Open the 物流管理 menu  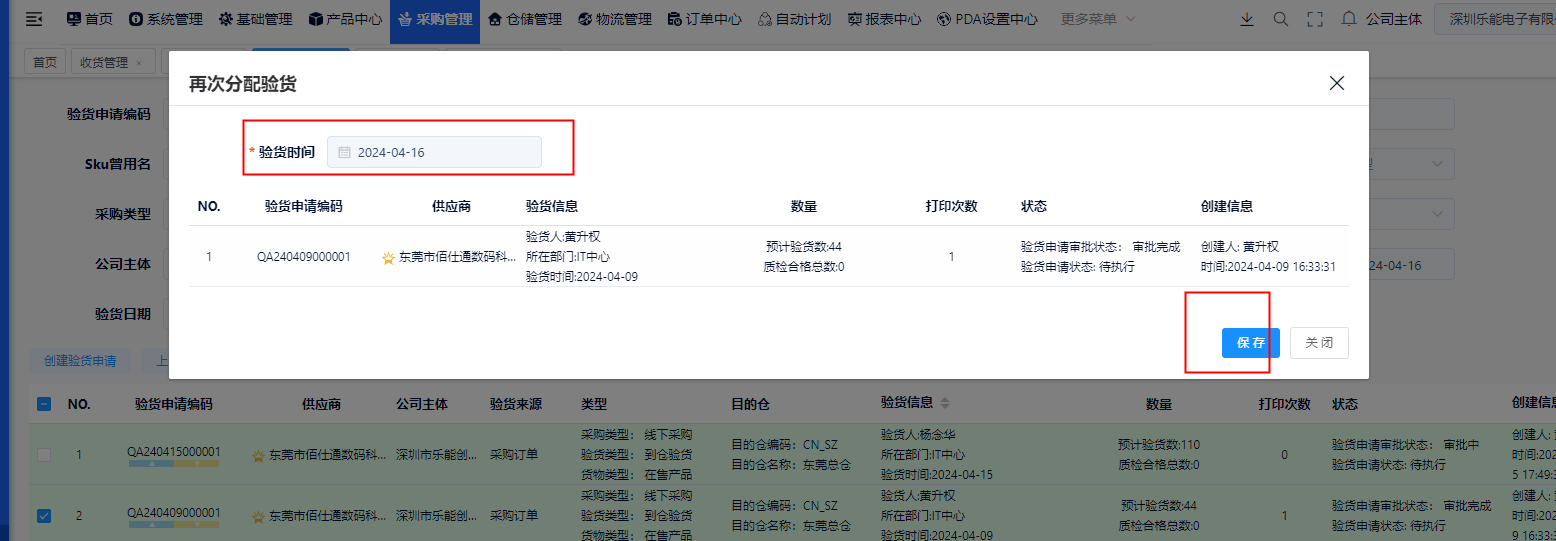coord(615,19)
